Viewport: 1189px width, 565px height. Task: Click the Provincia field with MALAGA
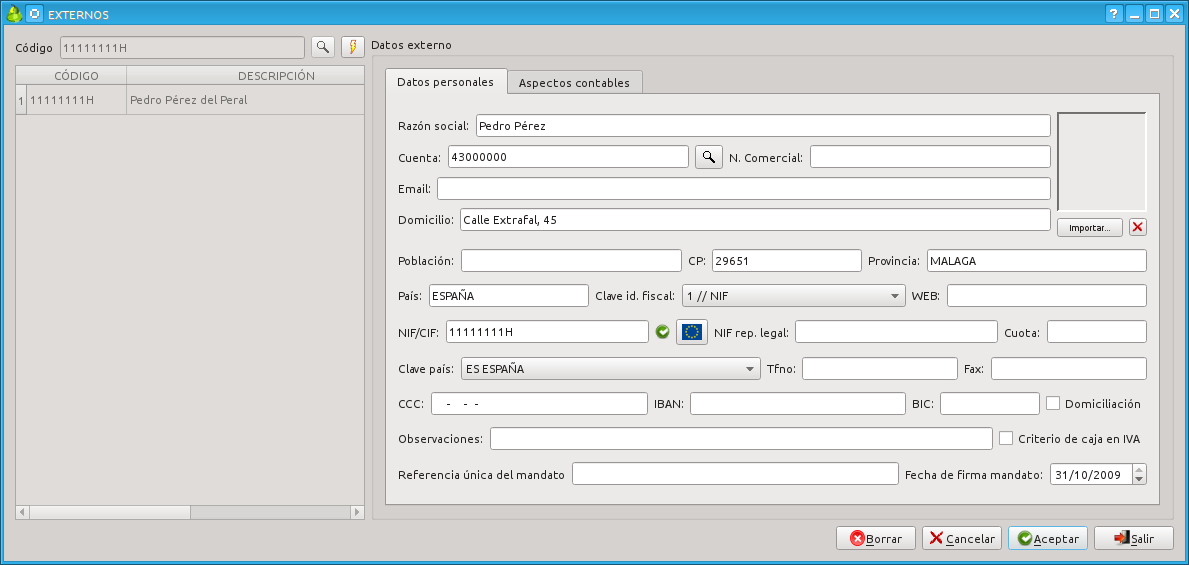tap(1036, 260)
